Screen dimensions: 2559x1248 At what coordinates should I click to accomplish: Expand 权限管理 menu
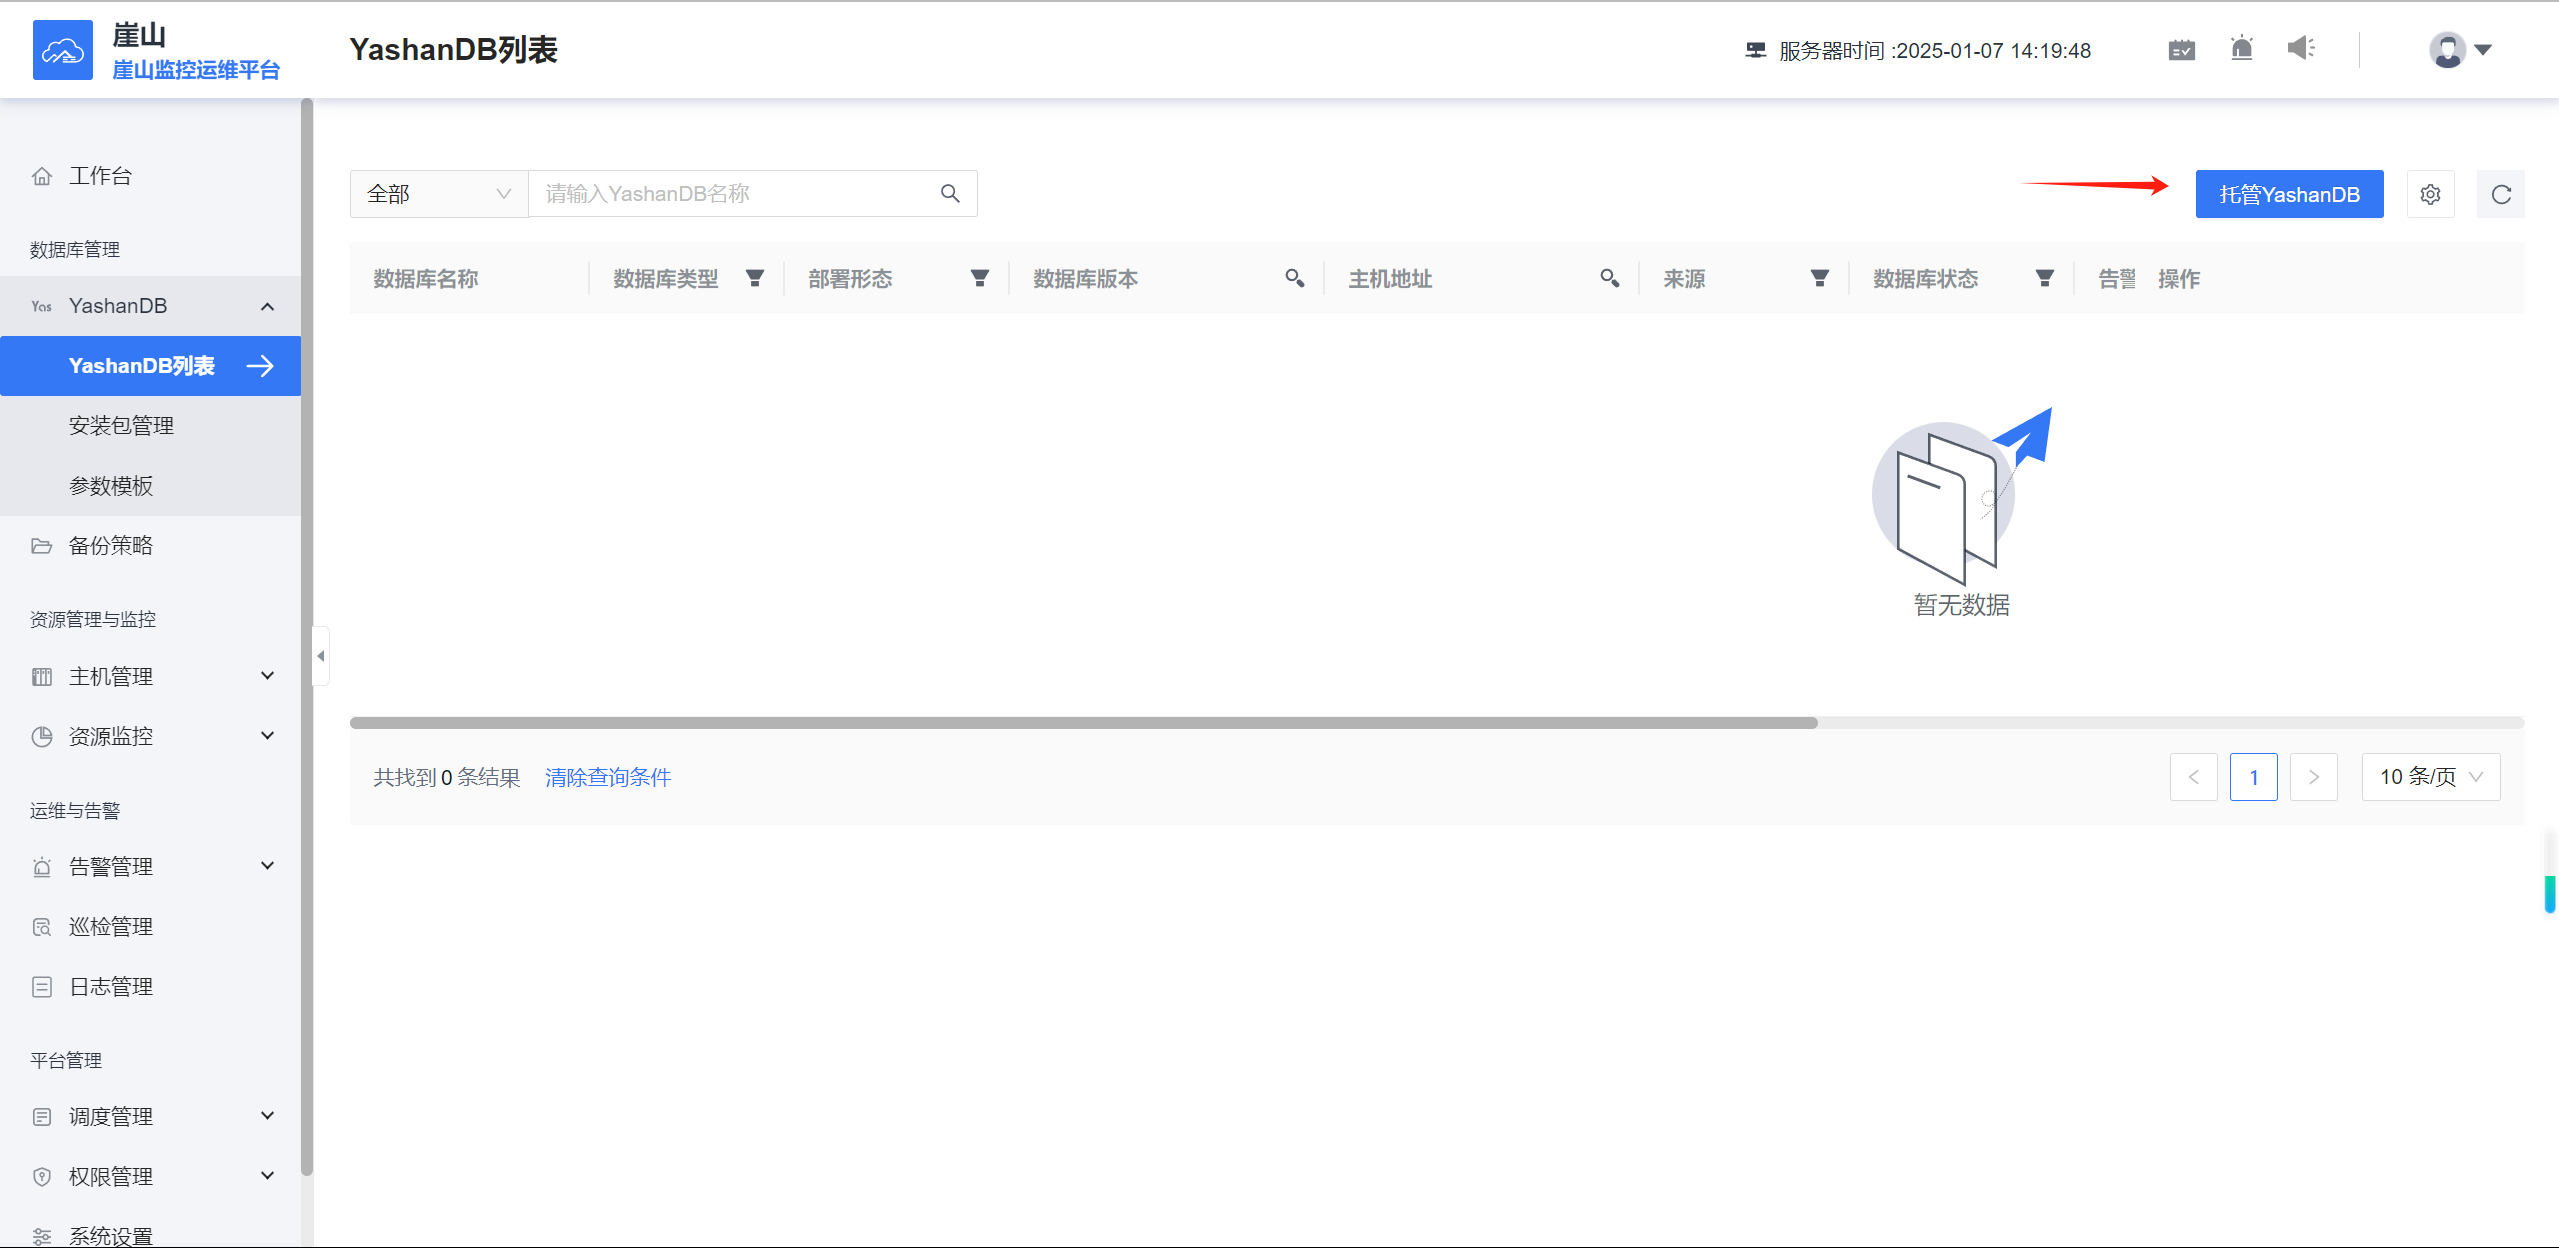[x=150, y=1177]
